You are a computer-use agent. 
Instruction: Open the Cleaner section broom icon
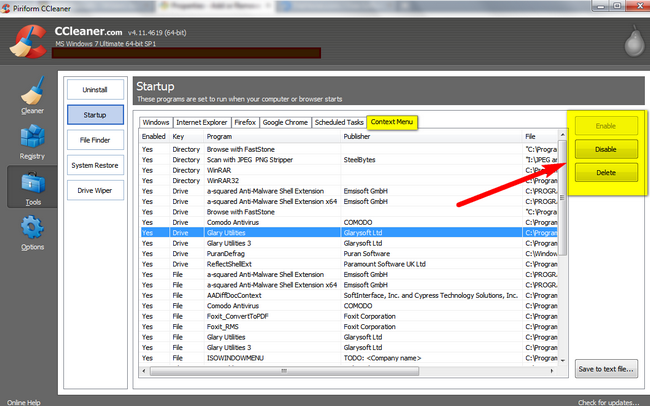(x=32, y=90)
